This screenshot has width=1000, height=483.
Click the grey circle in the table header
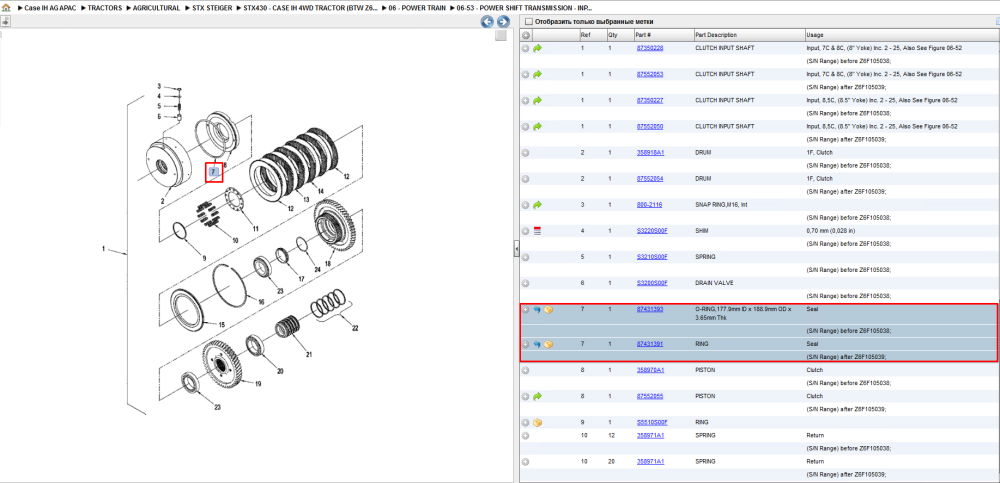526,35
